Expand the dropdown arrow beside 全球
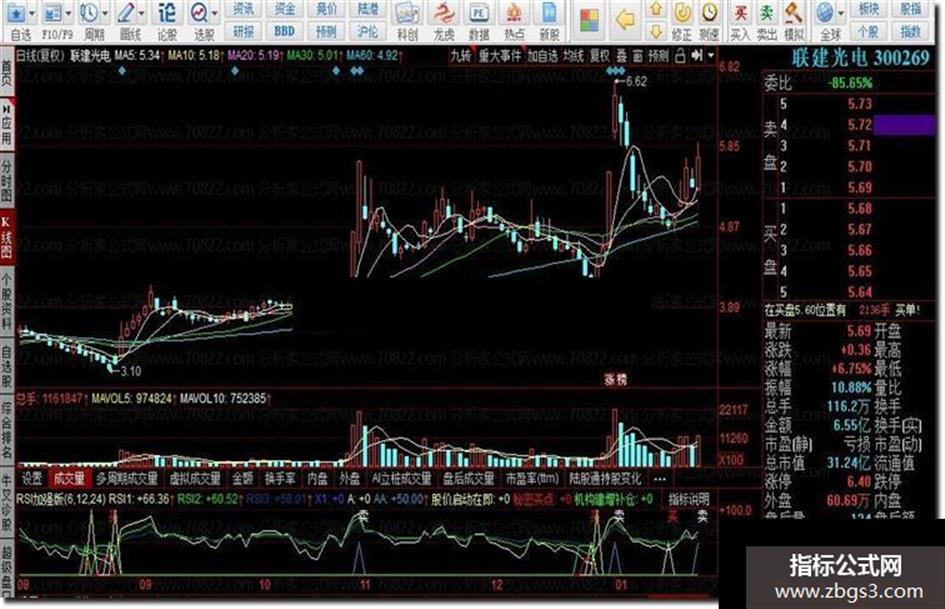Viewport: 945px width, 609px height. click(x=841, y=13)
